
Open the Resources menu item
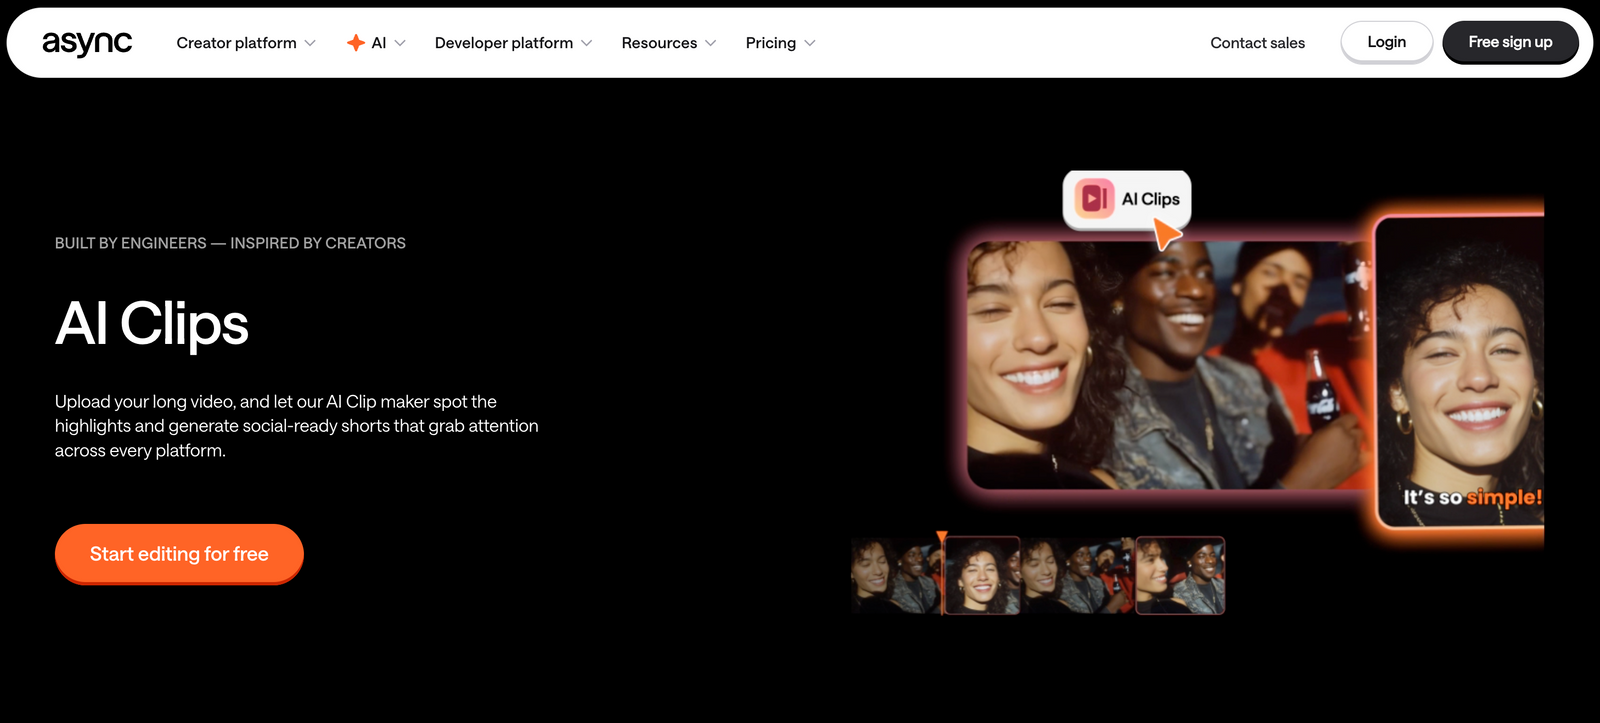pos(659,43)
